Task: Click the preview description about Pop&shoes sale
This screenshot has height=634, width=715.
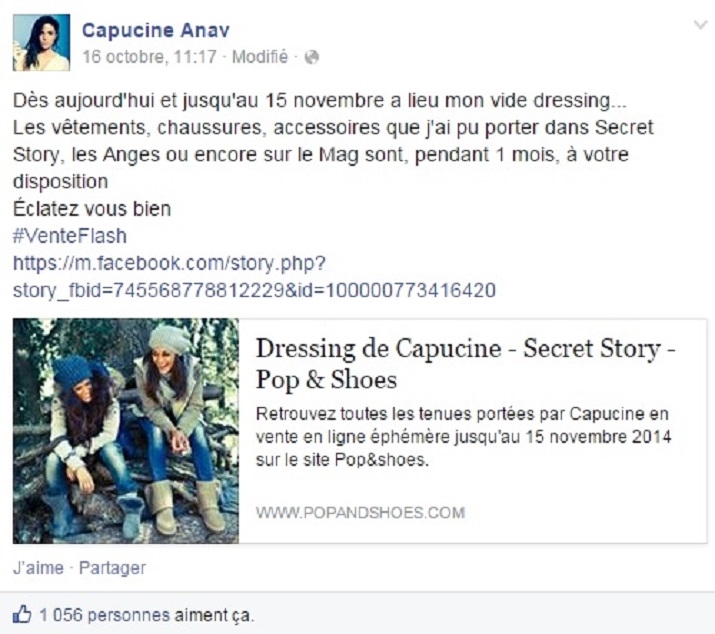Action: (x=463, y=437)
